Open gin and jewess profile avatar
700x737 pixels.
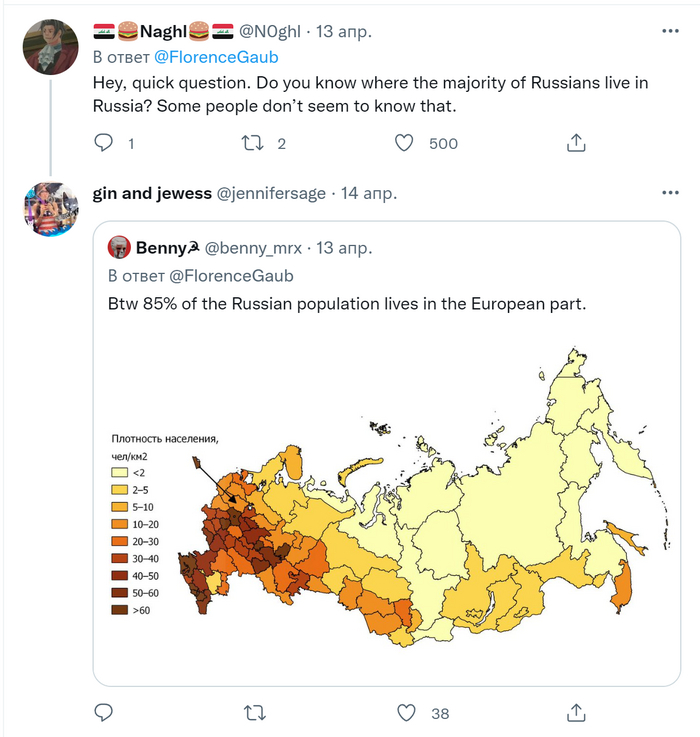coord(51,208)
